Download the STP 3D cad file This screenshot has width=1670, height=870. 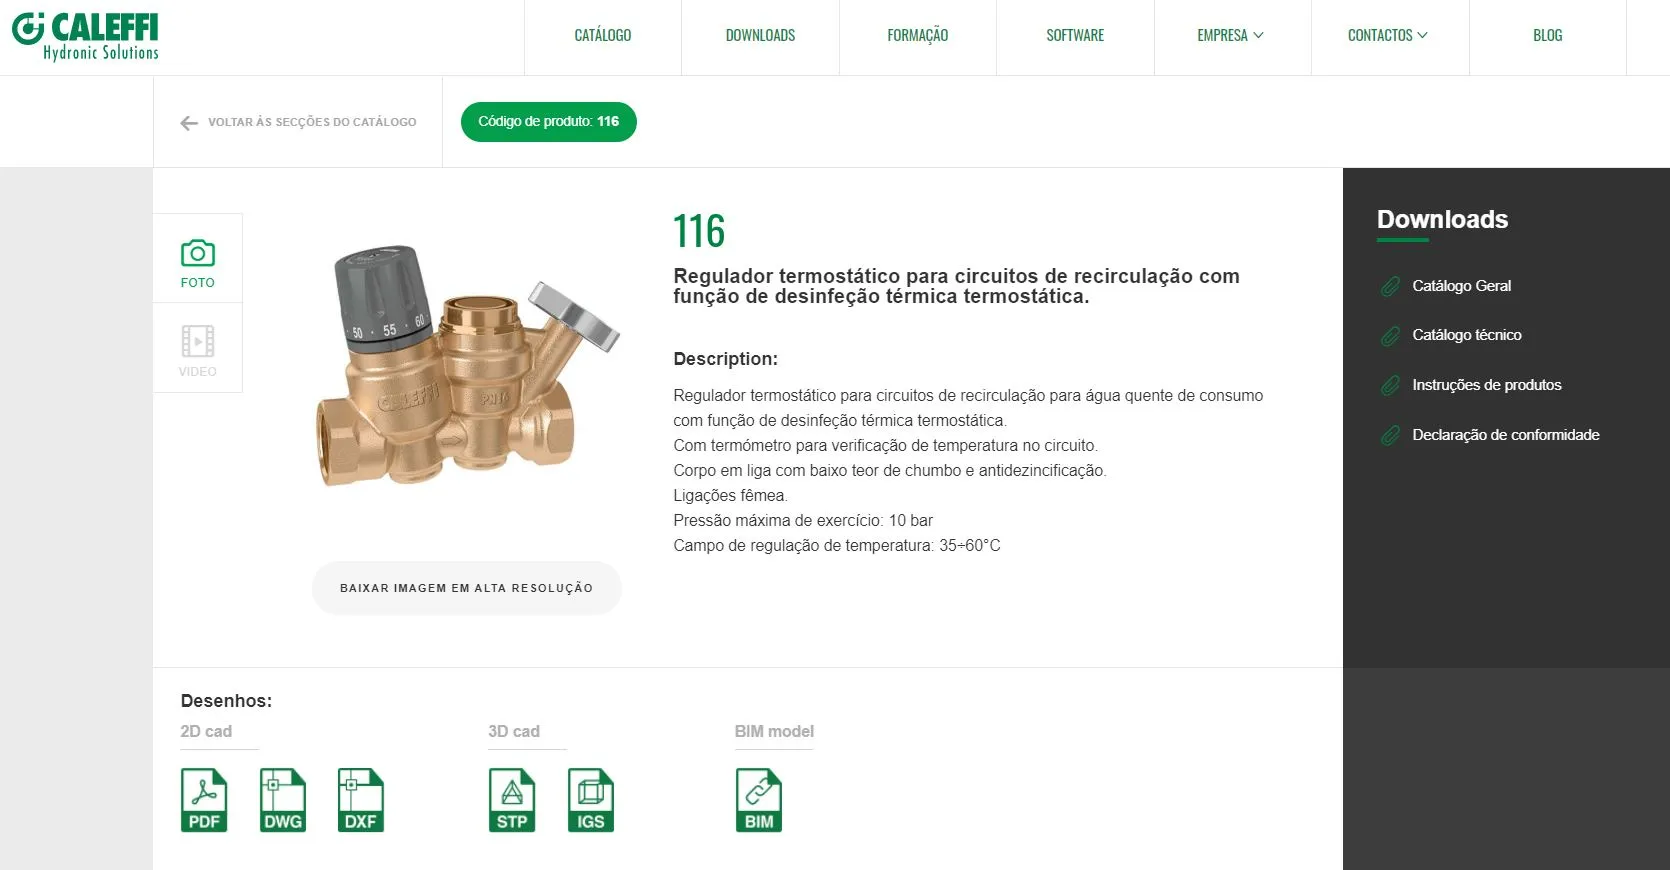512,800
